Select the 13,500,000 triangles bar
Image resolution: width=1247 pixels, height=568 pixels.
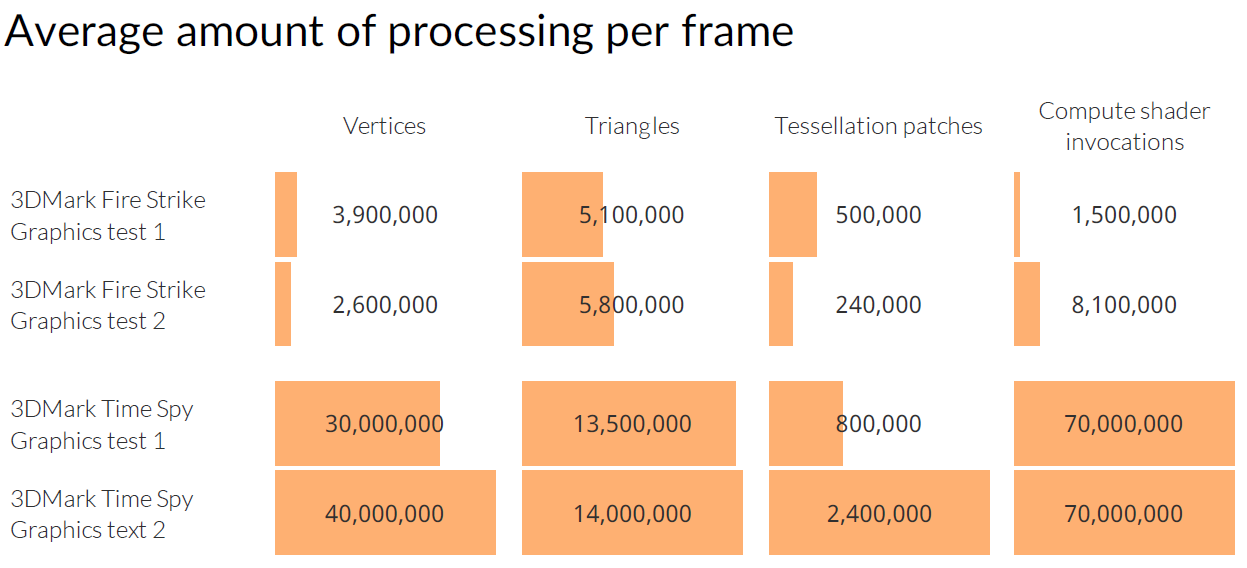pos(629,424)
